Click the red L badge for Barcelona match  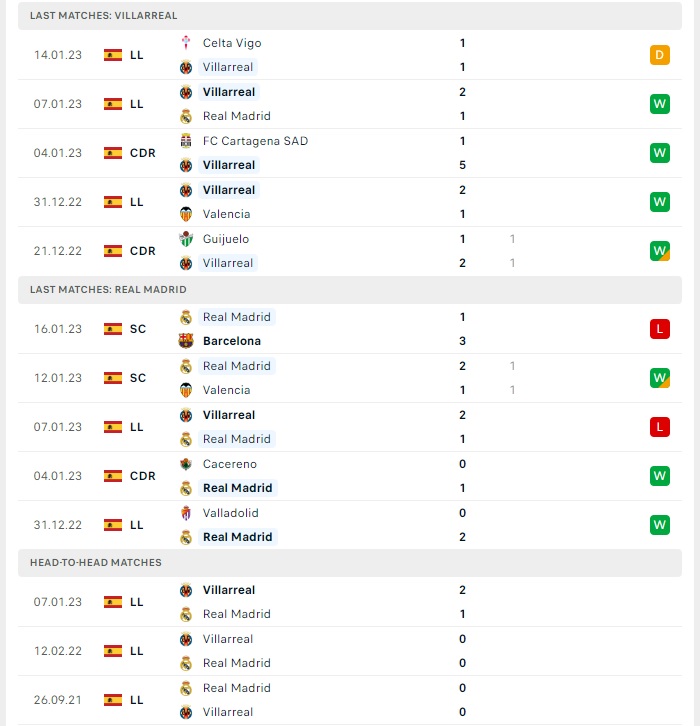(x=660, y=329)
